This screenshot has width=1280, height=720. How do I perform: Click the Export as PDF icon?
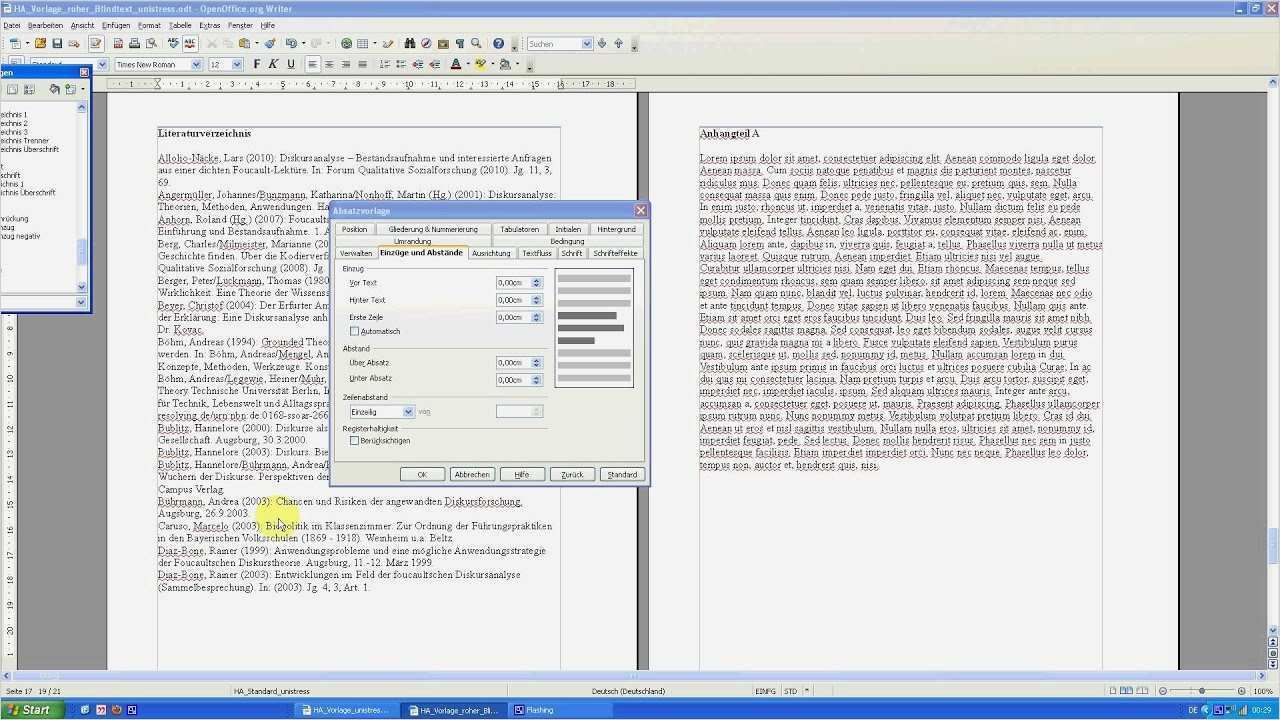[x=119, y=44]
